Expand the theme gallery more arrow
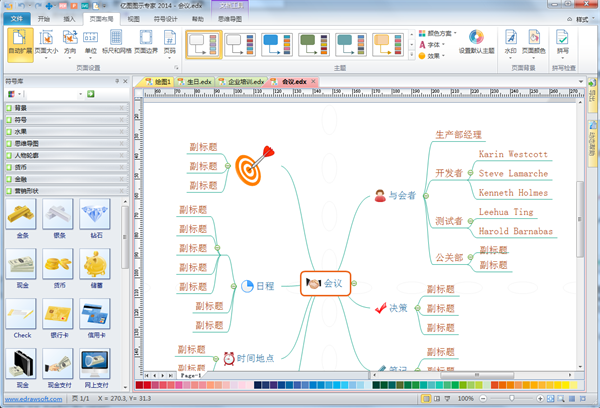Viewport: 600px width, 408px height. pos(412,55)
